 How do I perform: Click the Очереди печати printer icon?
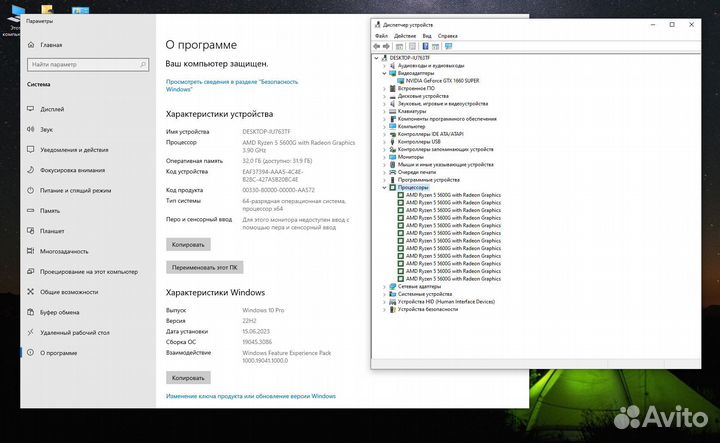coord(393,172)
